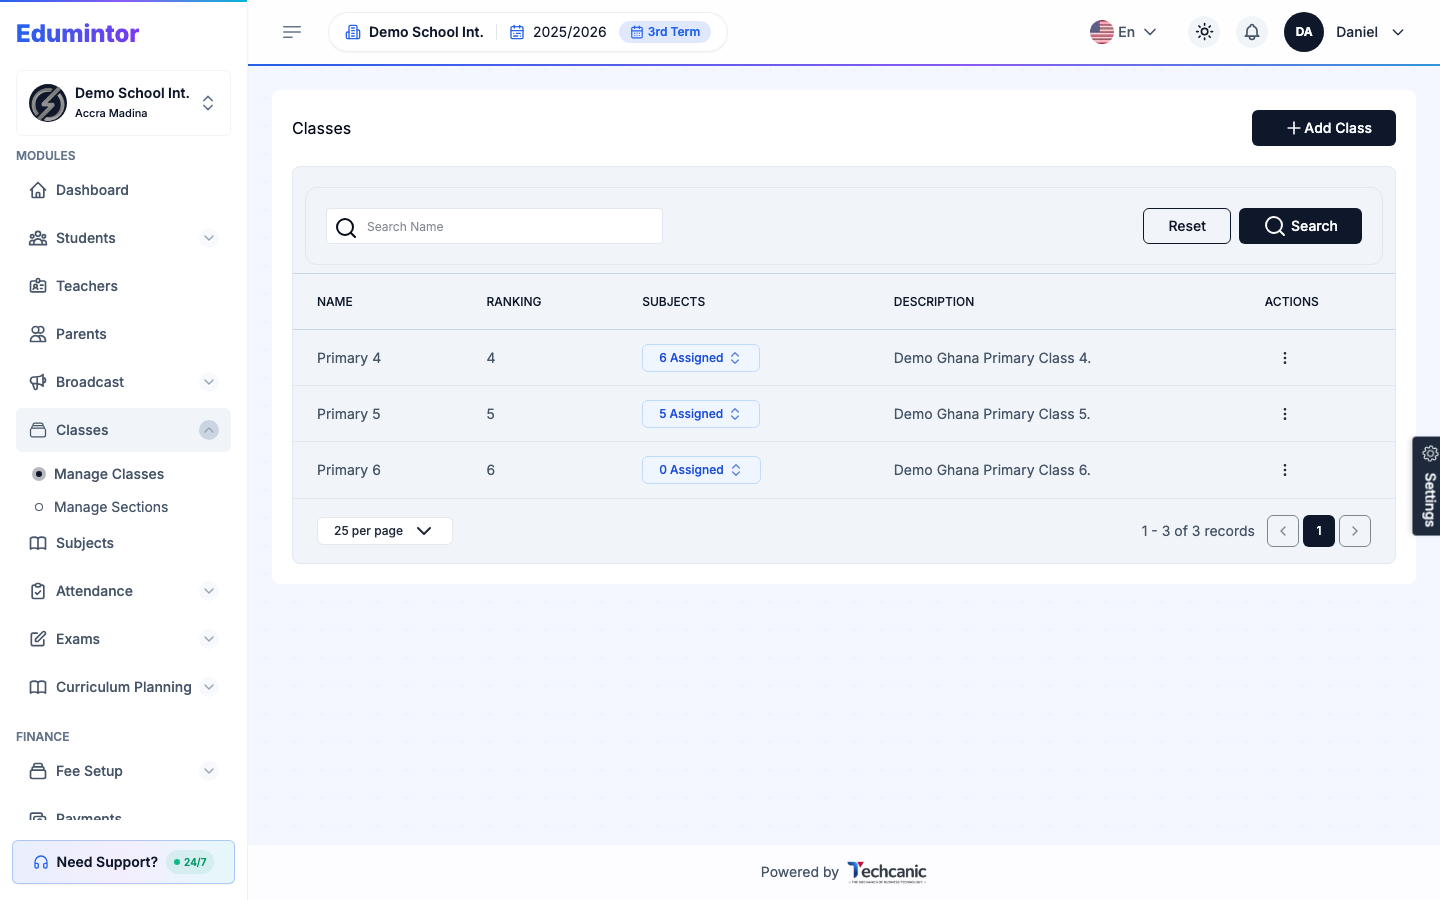Go to previous page arrow
1440x900 pixels.
click(1283, 531)
